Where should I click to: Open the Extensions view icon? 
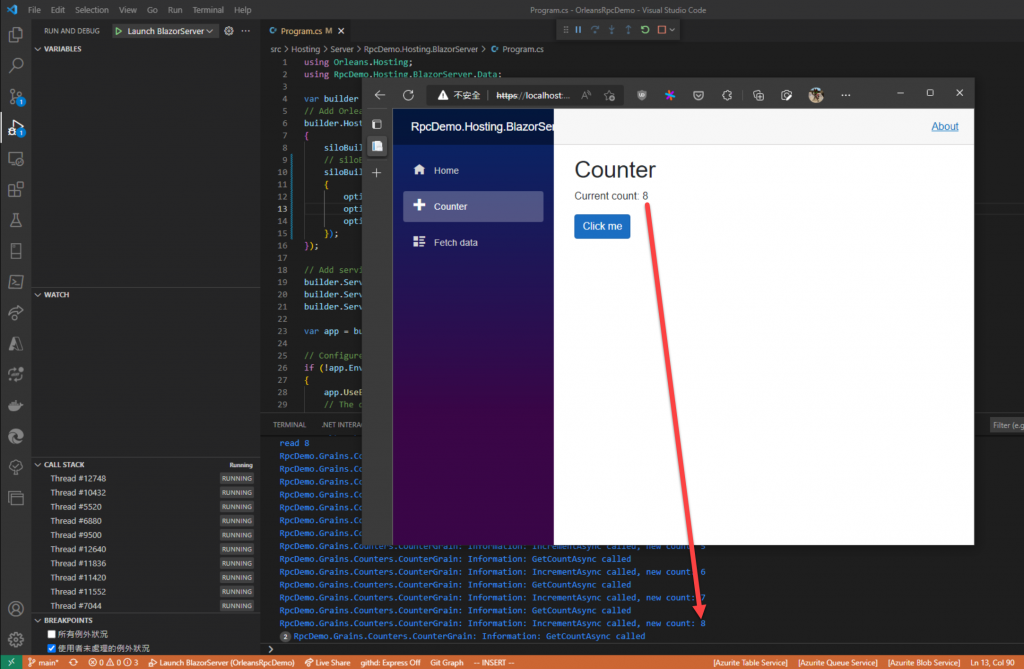16,190
